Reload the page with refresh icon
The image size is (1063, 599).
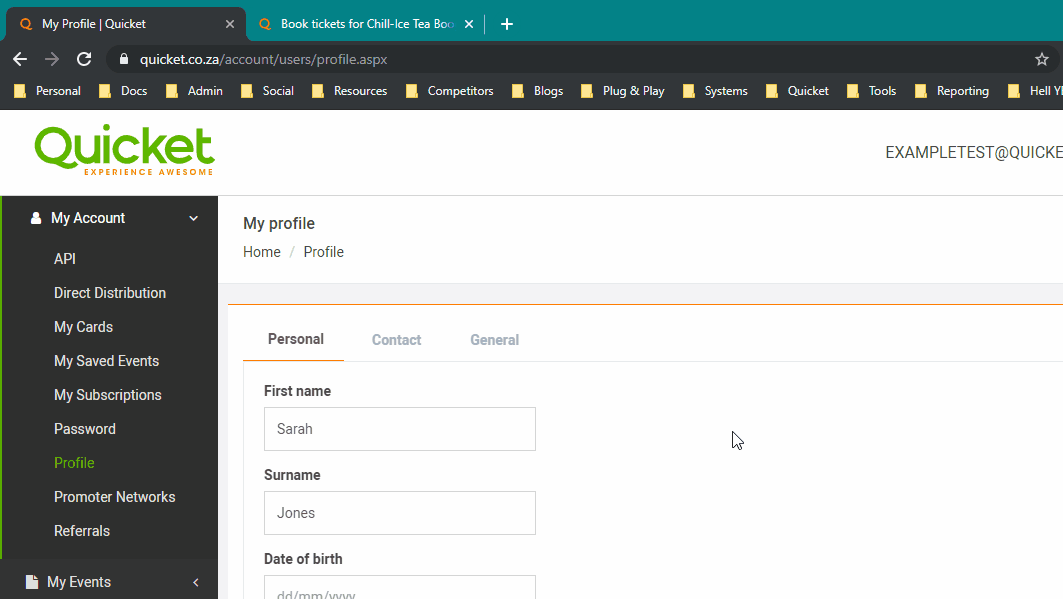(84, 60)
